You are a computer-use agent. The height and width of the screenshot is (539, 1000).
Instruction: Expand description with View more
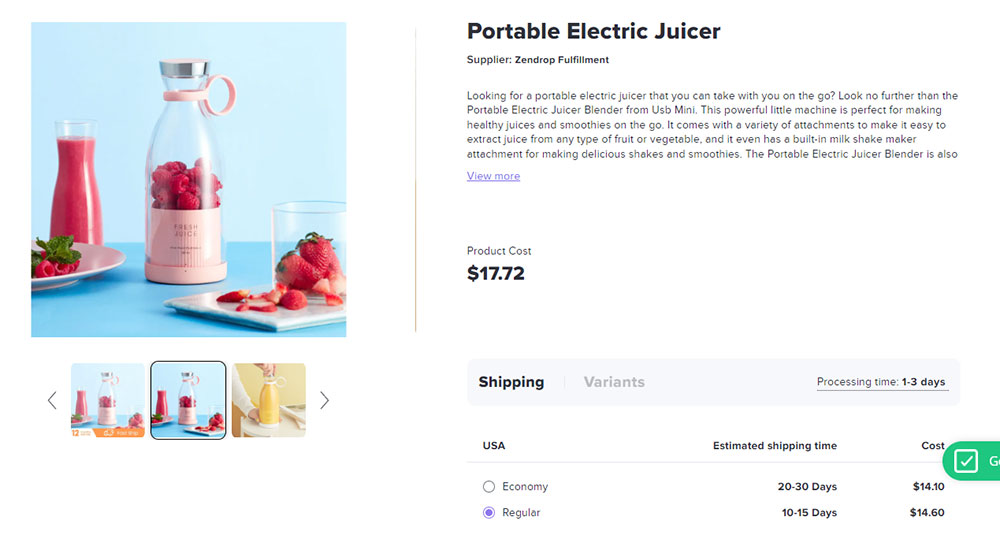493,176
